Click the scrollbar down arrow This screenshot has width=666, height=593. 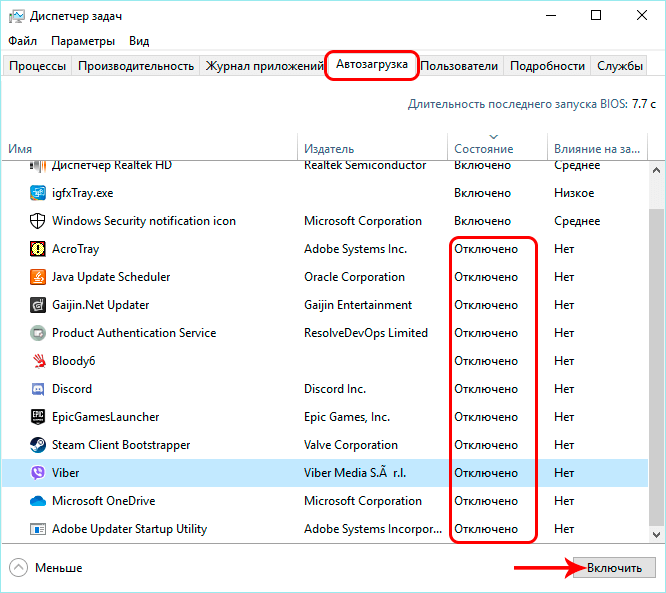pyautogui.click(x=656, y=534)
